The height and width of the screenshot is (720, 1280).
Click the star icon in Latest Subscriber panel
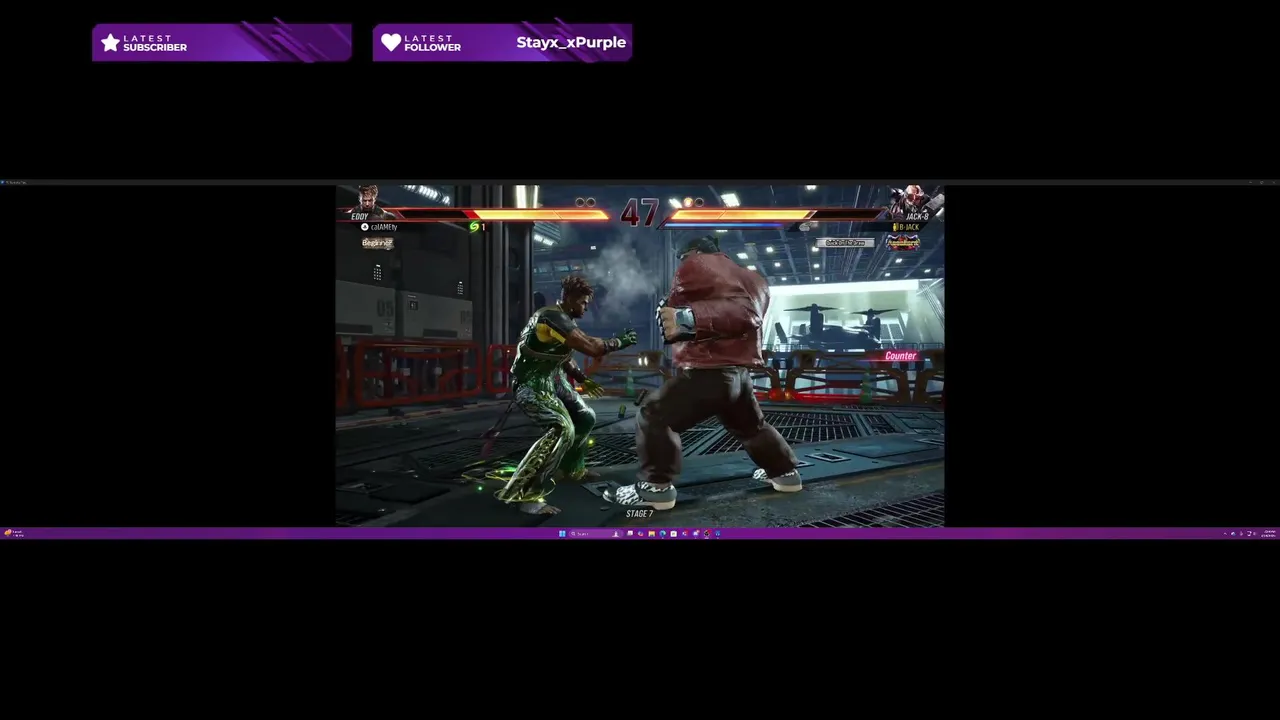pyautogui.click(x=110, y=43)
